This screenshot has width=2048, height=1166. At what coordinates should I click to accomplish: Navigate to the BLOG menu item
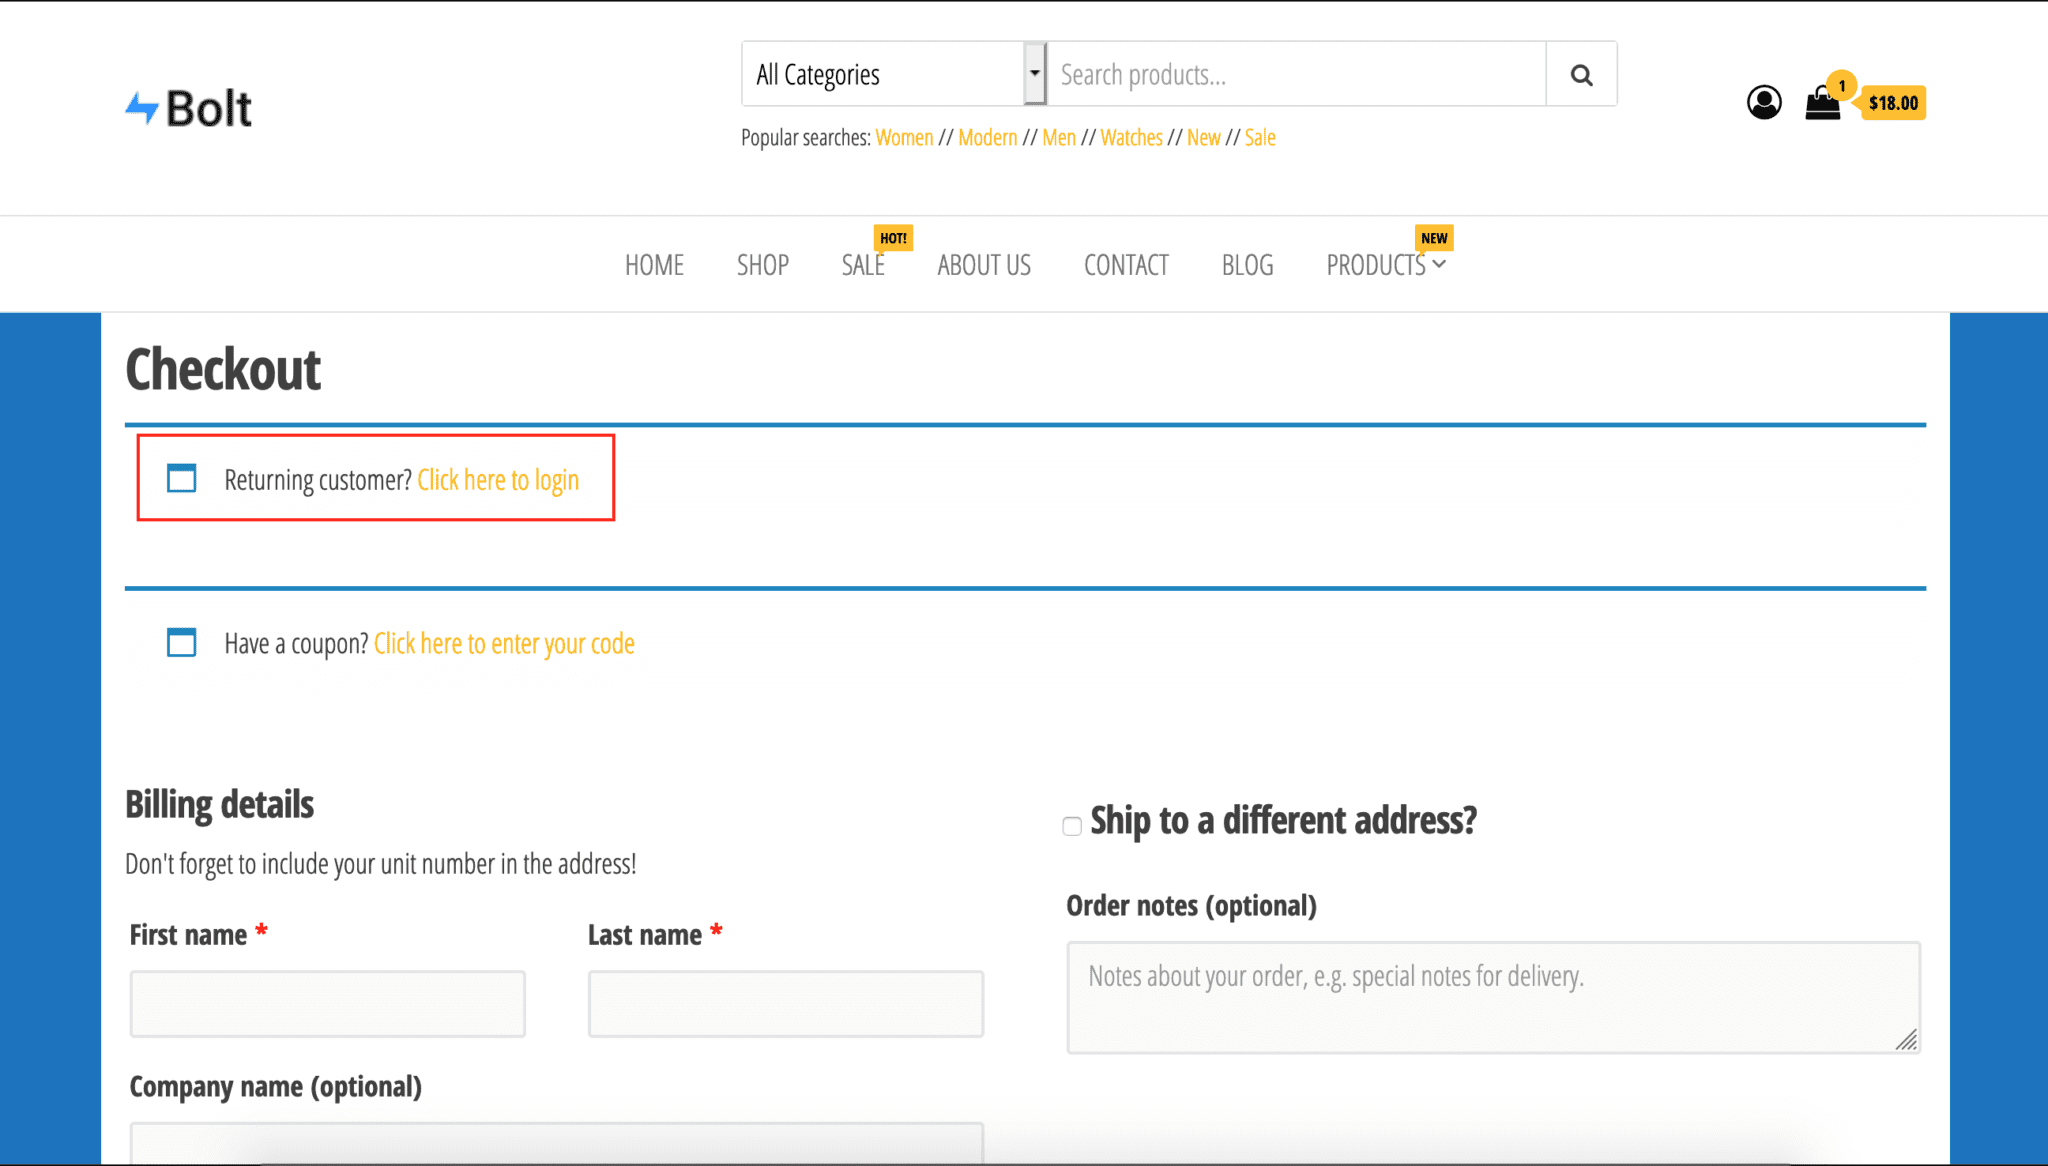pos(1246,263)
